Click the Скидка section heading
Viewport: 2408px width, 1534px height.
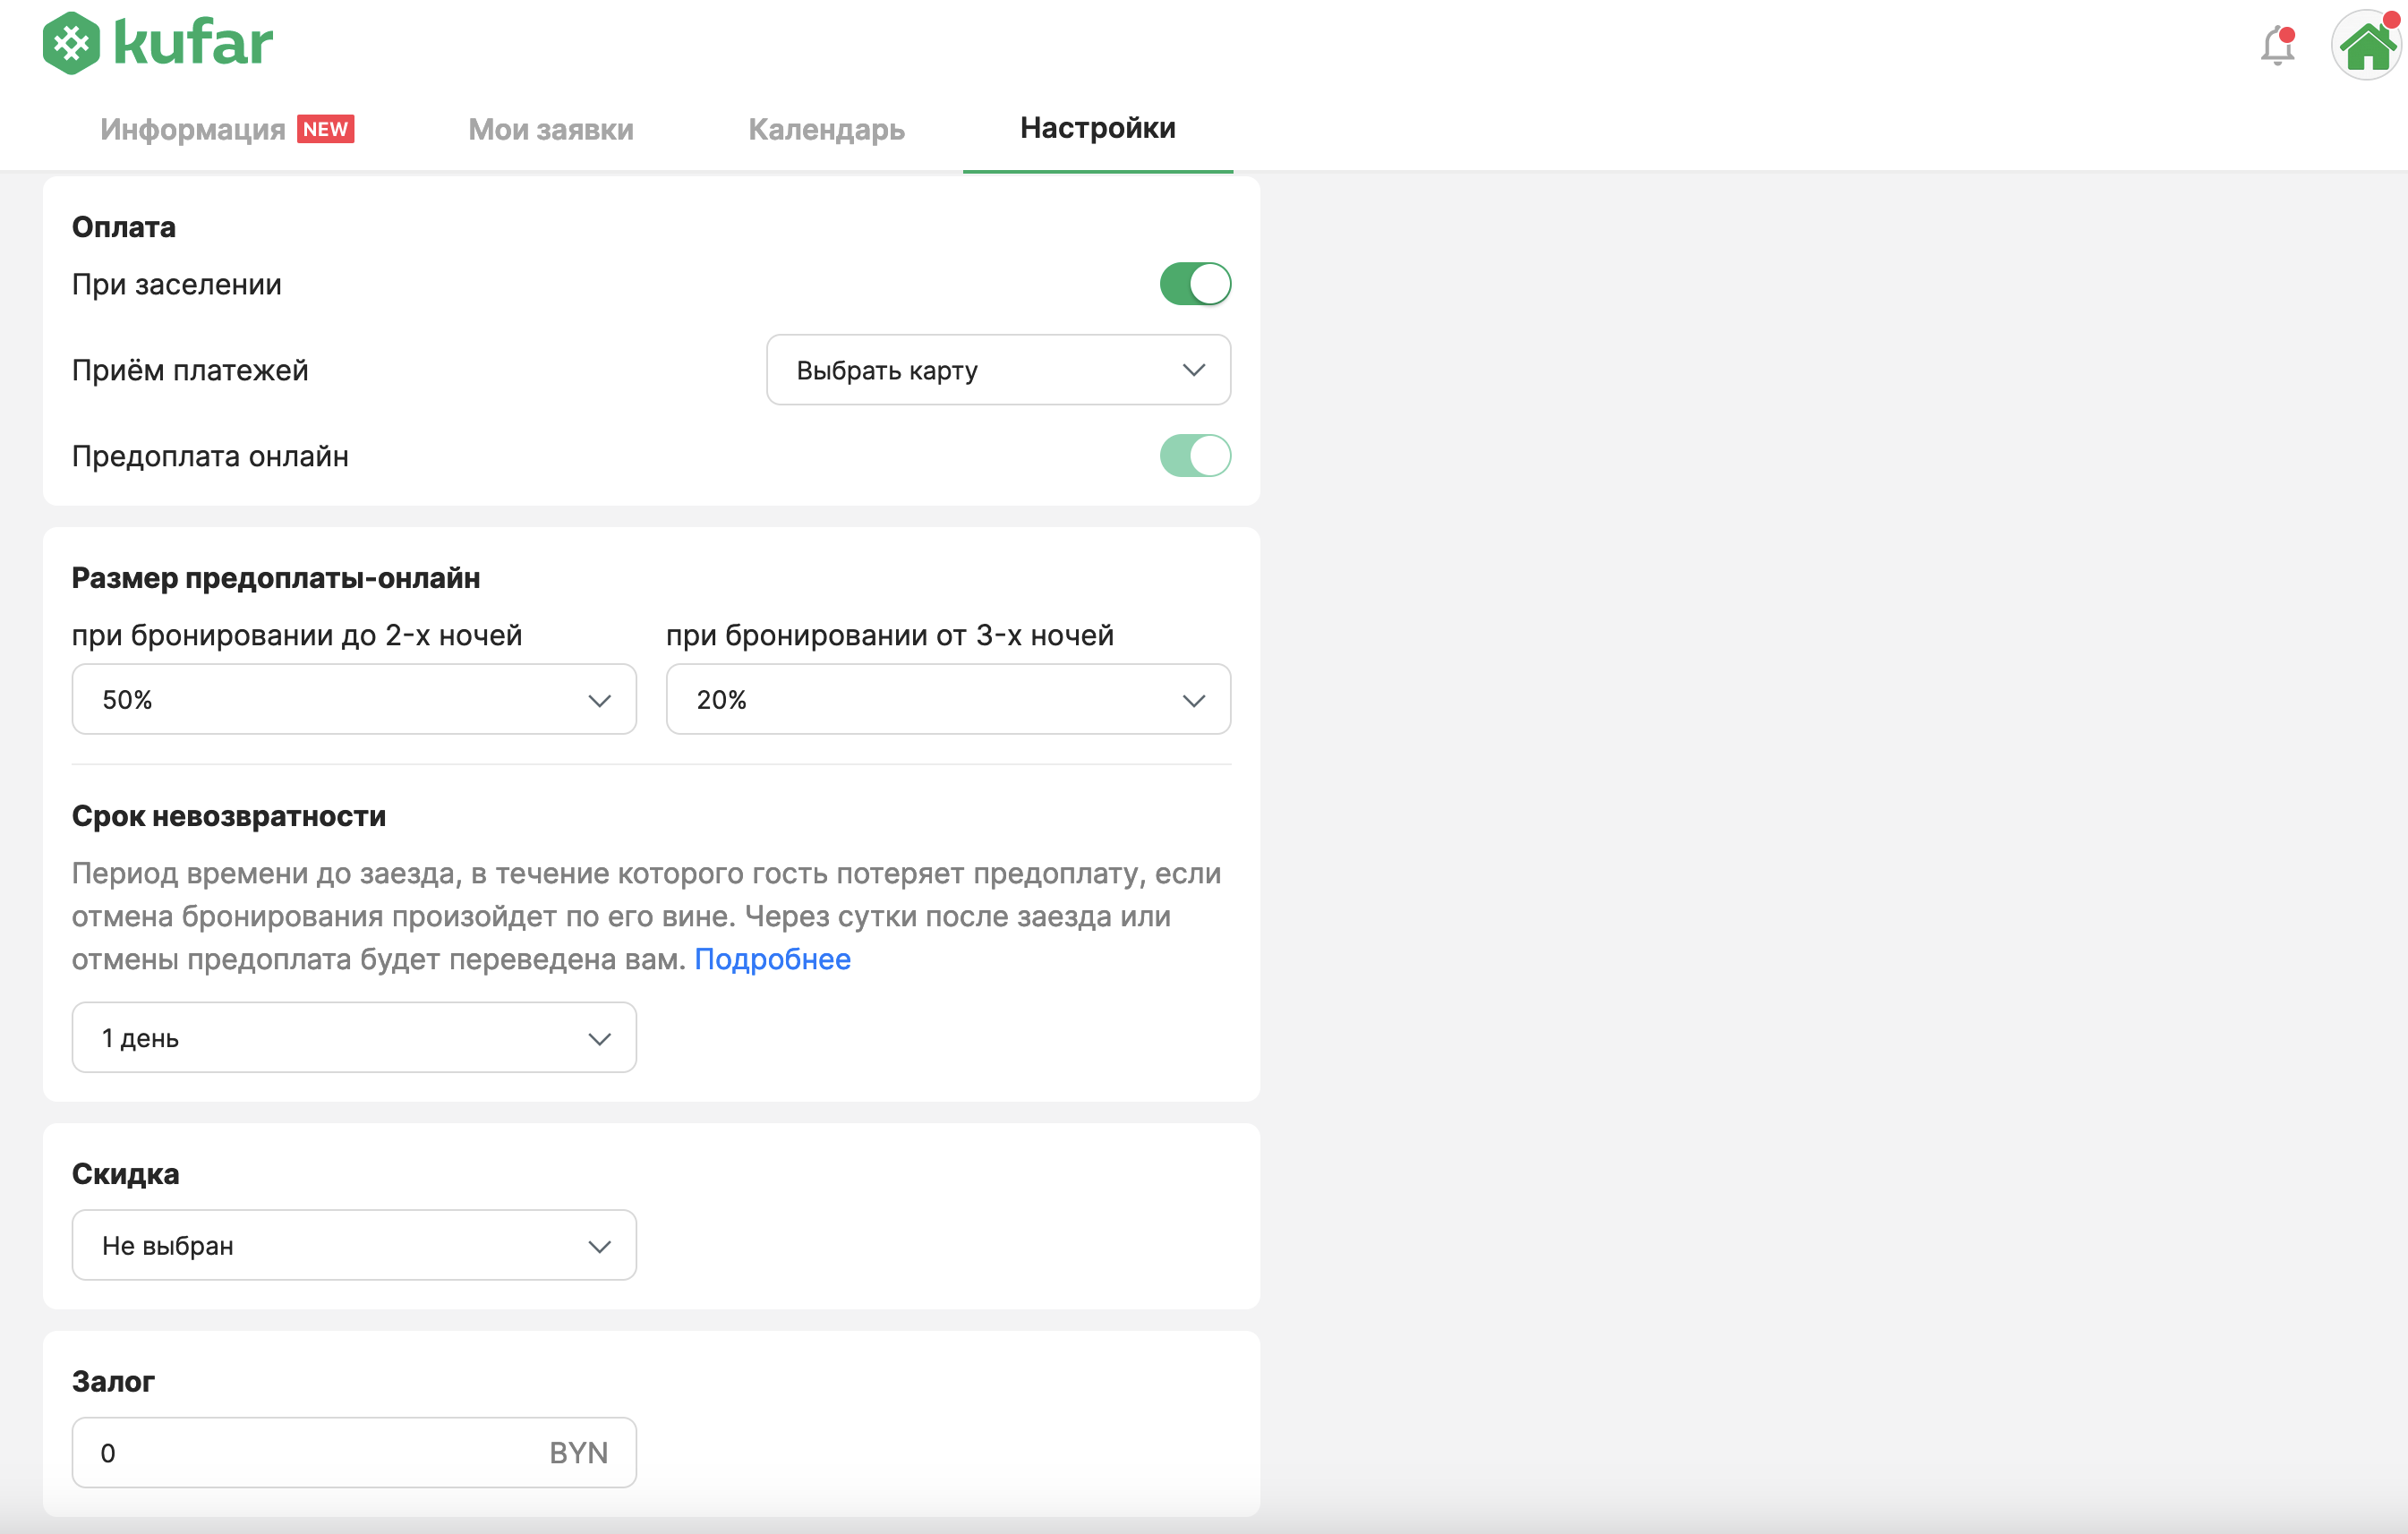coord(126,1174)
